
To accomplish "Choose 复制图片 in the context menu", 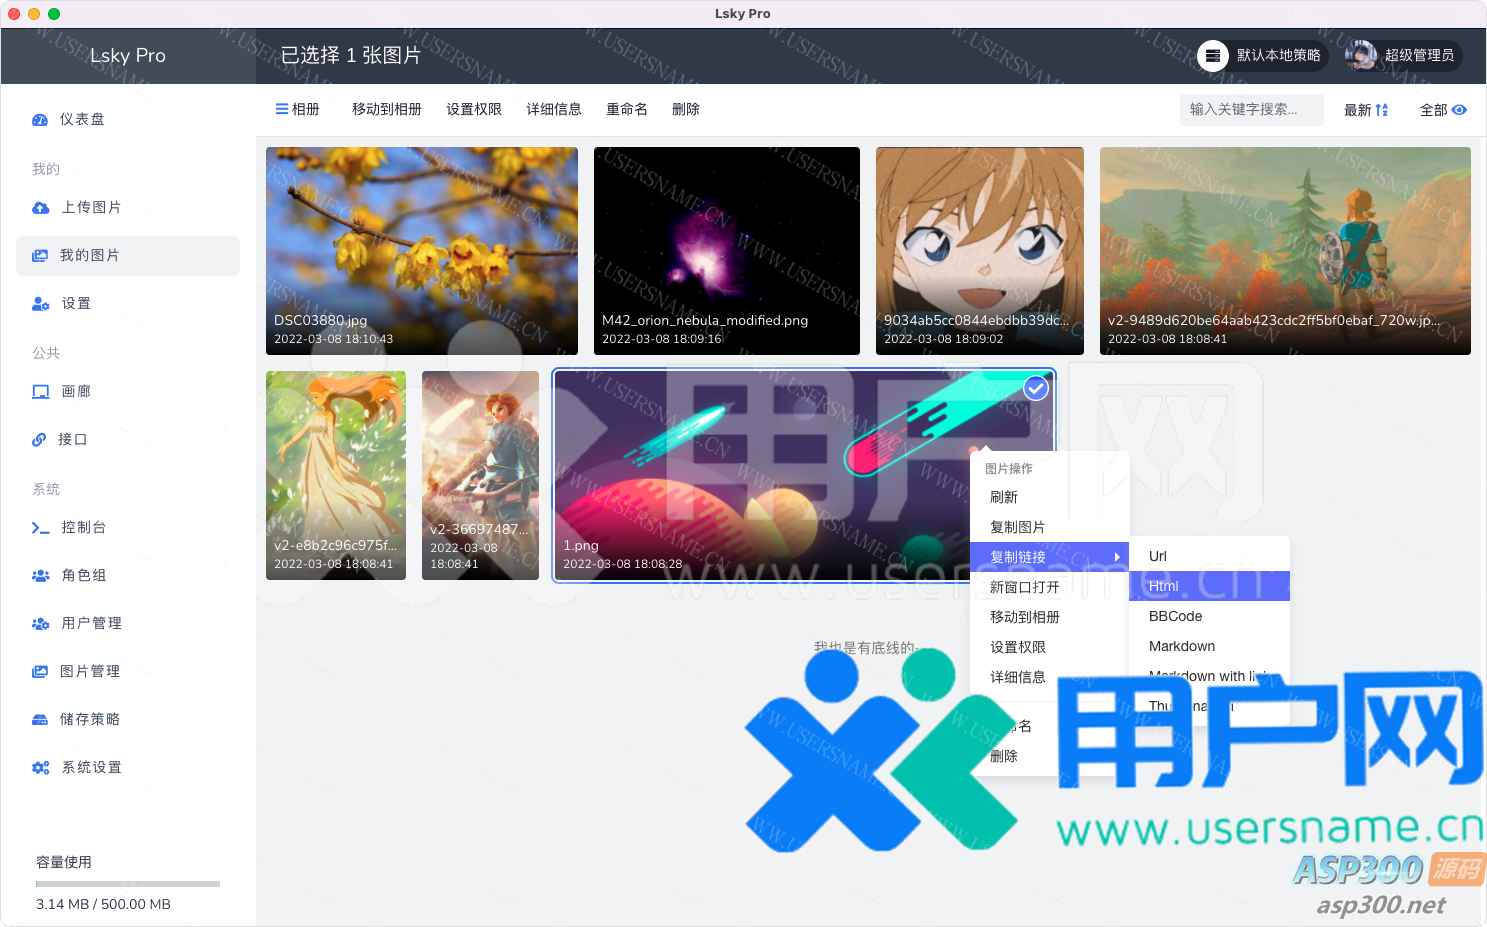I will pos(1049,527).
